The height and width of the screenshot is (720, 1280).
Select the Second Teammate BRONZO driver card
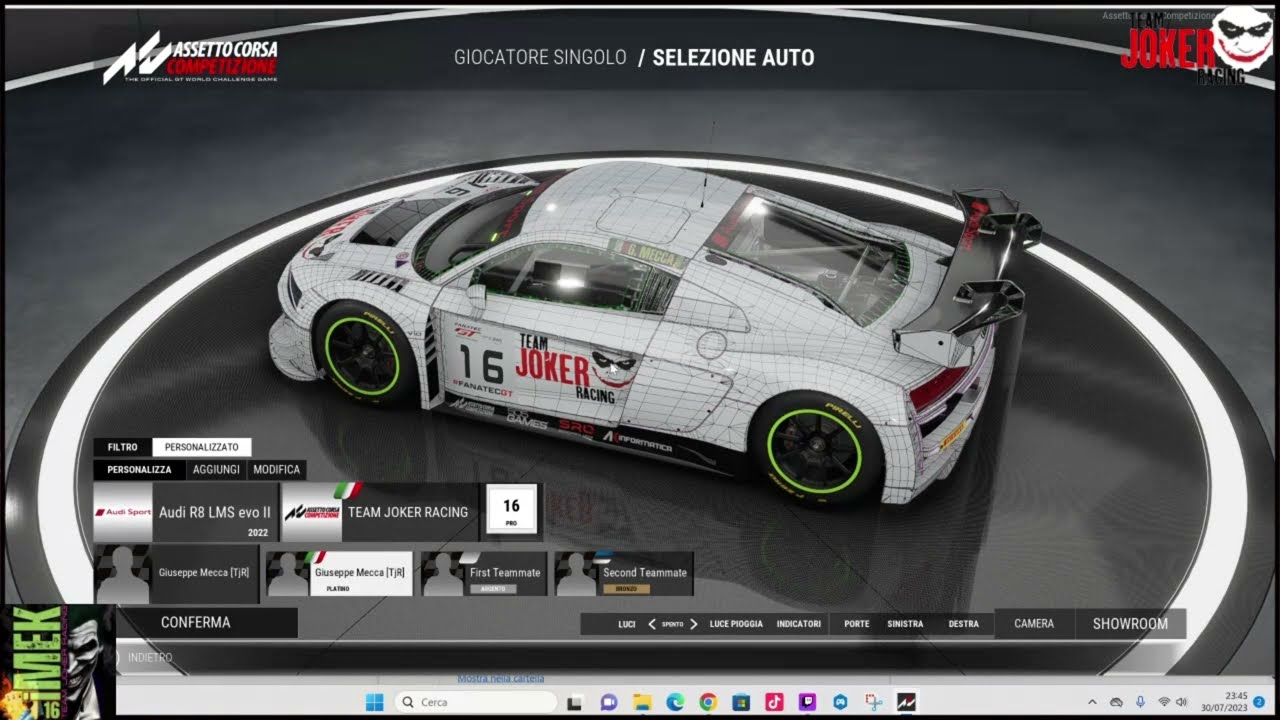[x=624, y=573]
